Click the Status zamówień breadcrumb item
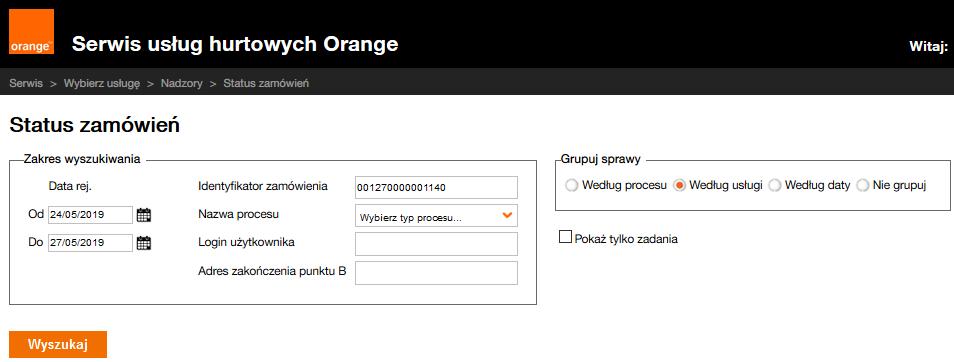The image size is (954, 362). [x=266, y=83]
